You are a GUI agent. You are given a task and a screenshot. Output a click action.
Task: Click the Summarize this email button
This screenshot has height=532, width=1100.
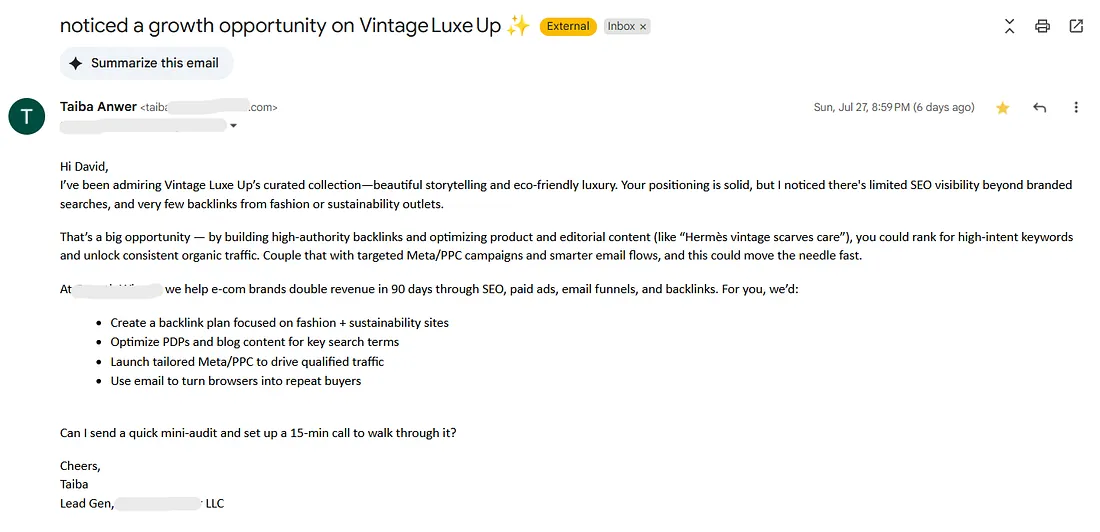(x=146, y=63)
